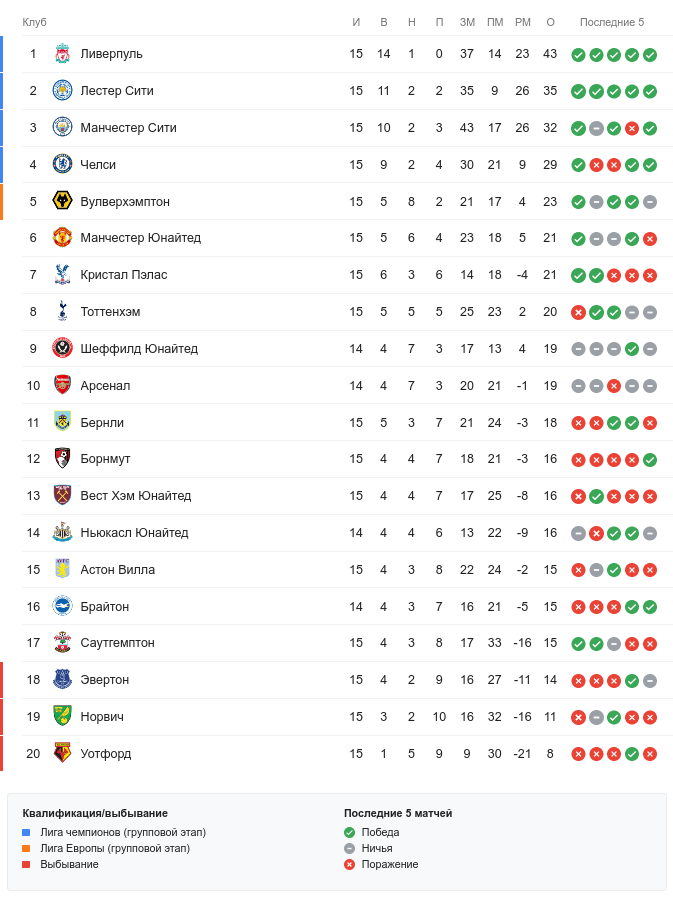Click the blue Лига чемпионов legend swatch
Viewport: 673px width, 897px height.
point(27,832)
